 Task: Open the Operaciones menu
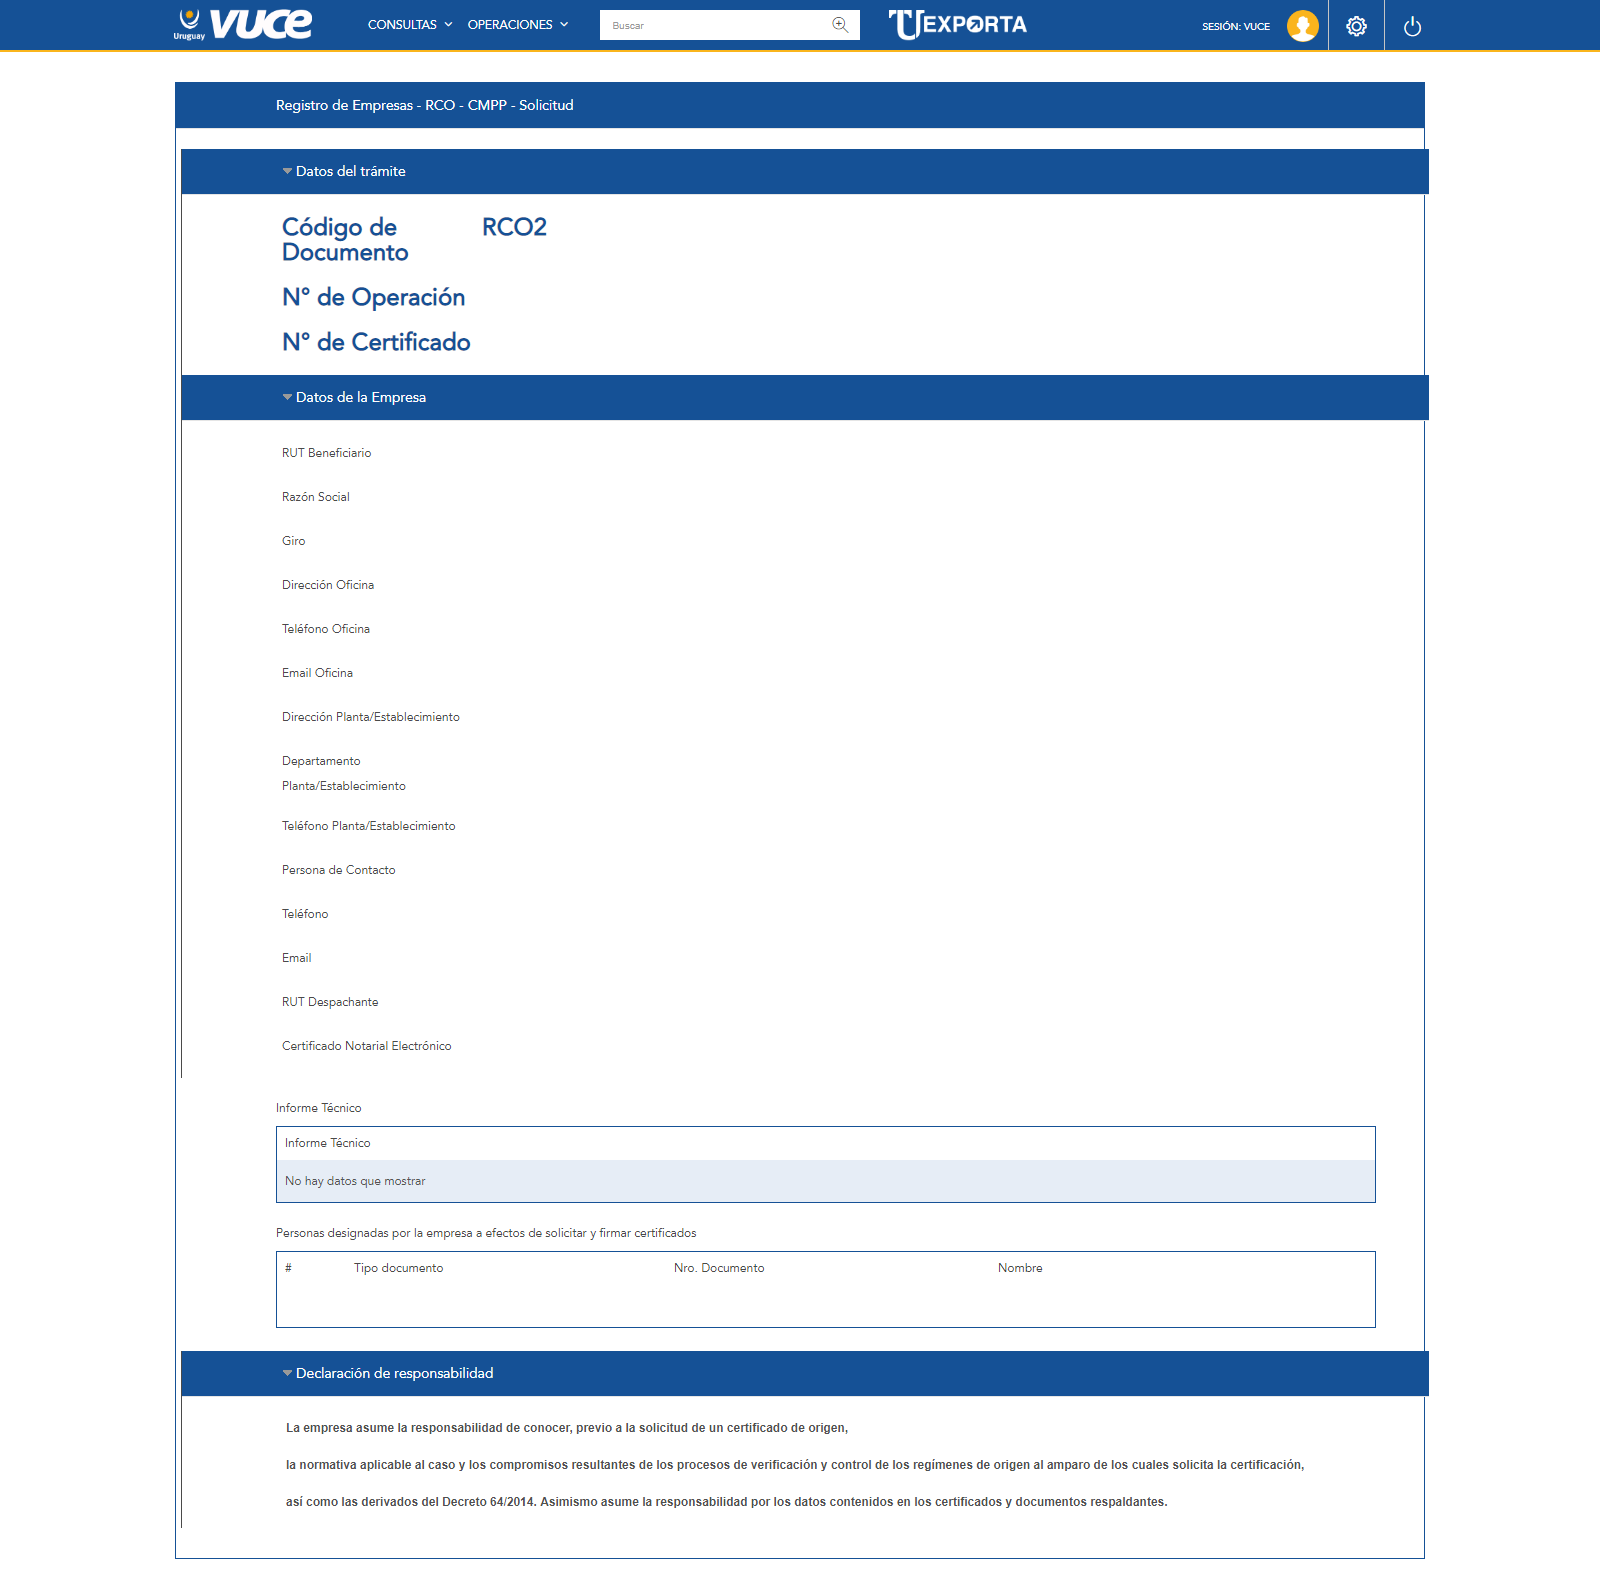click(517, 25)
